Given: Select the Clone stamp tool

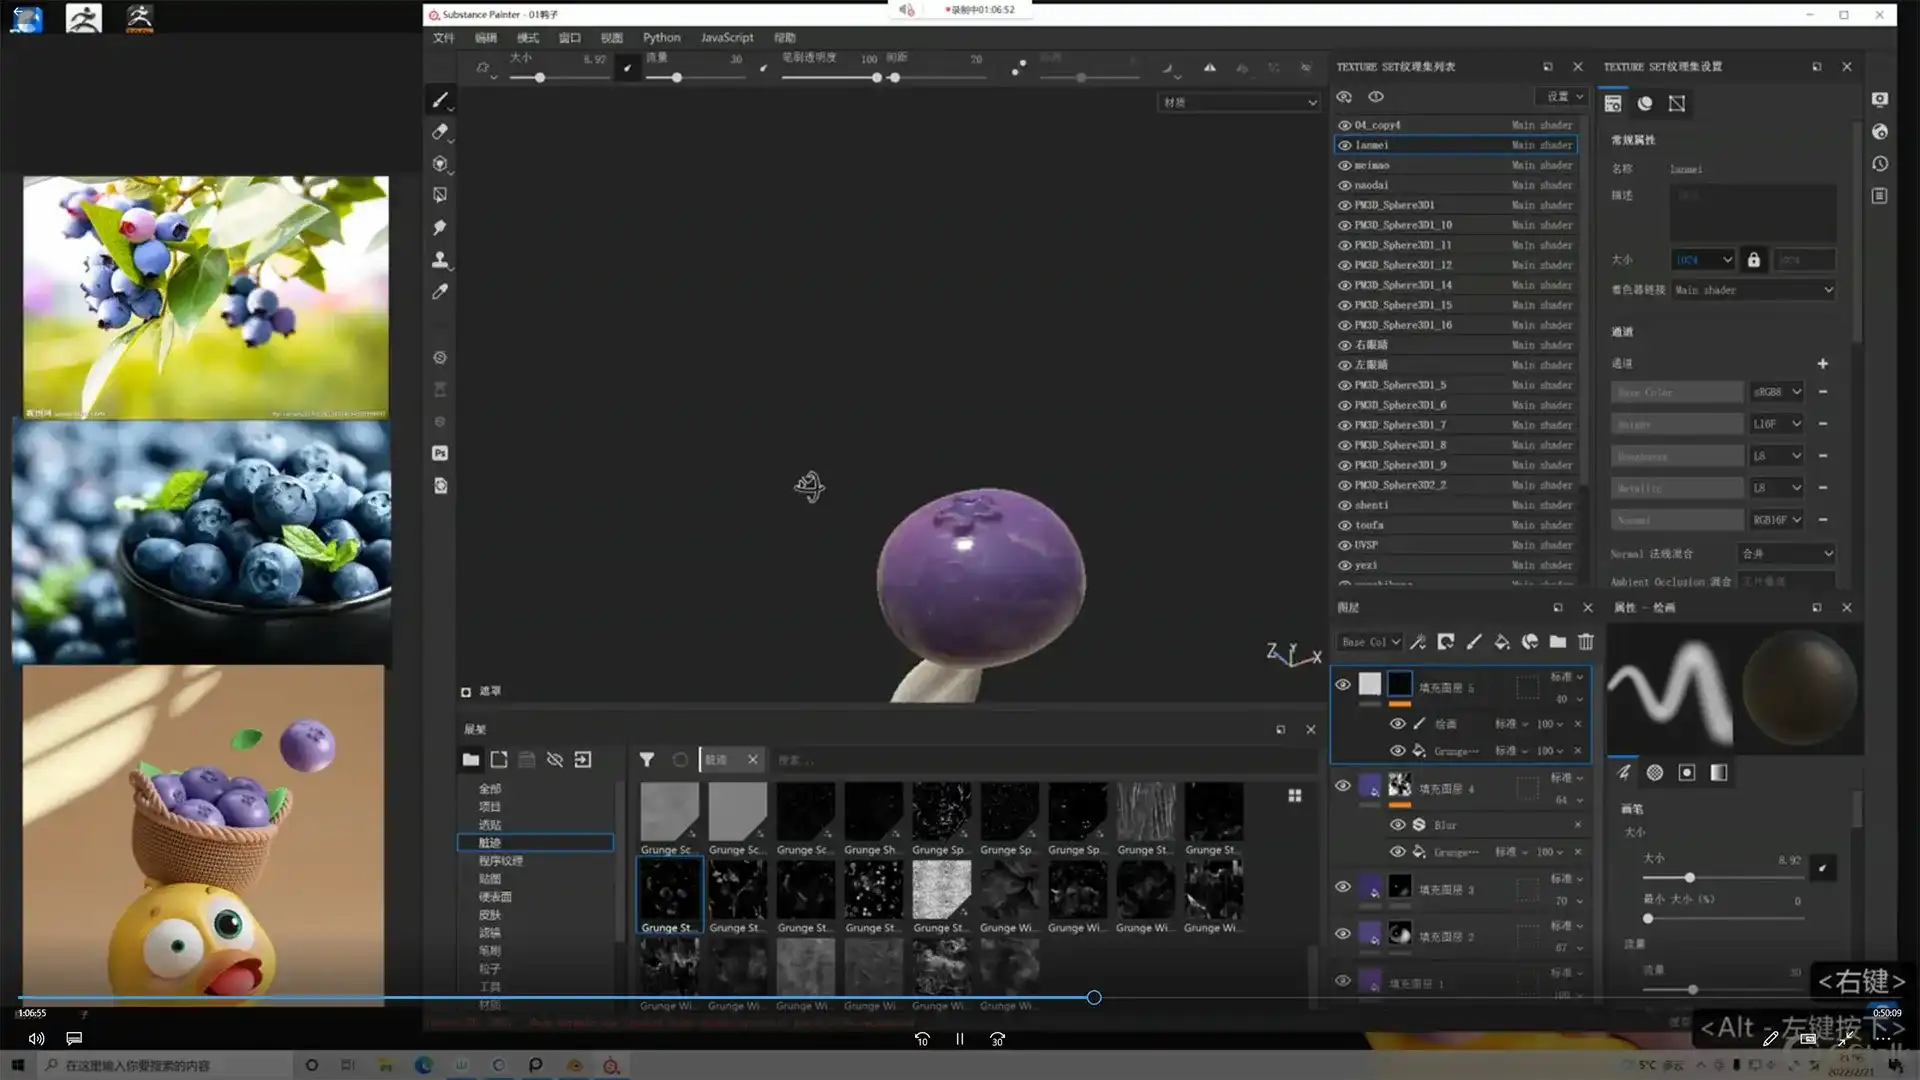Looking at the screenshot, I should (x=439, y=259).
